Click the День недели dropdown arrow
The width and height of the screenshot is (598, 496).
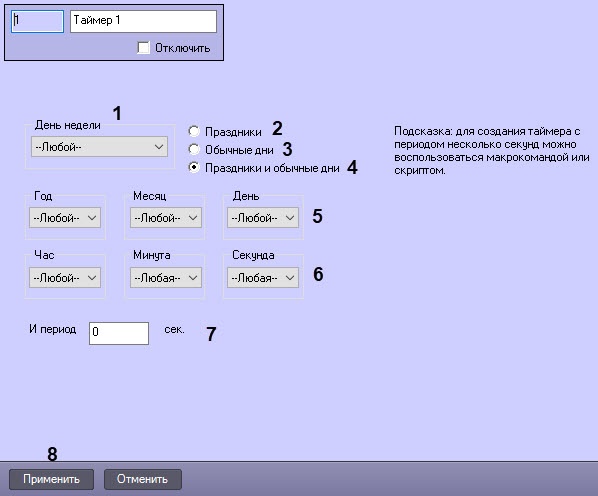[x=159, y=147]
